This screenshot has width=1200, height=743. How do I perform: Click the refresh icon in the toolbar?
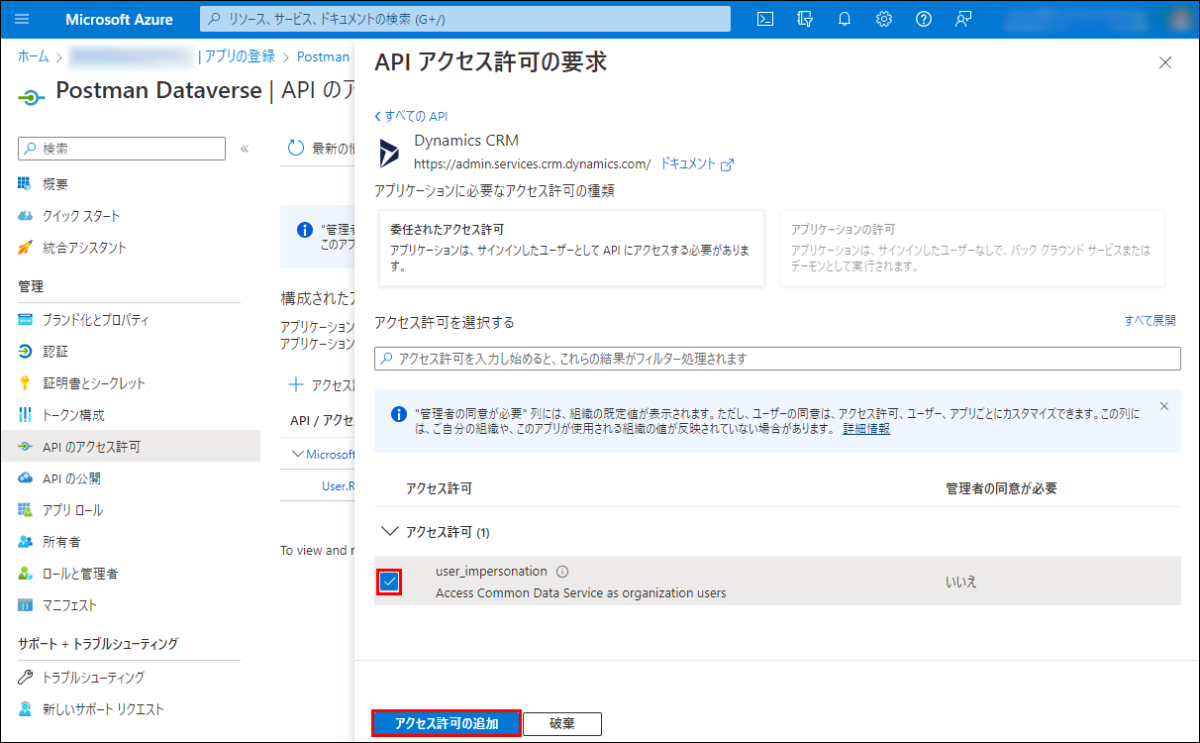click(296, 148)
